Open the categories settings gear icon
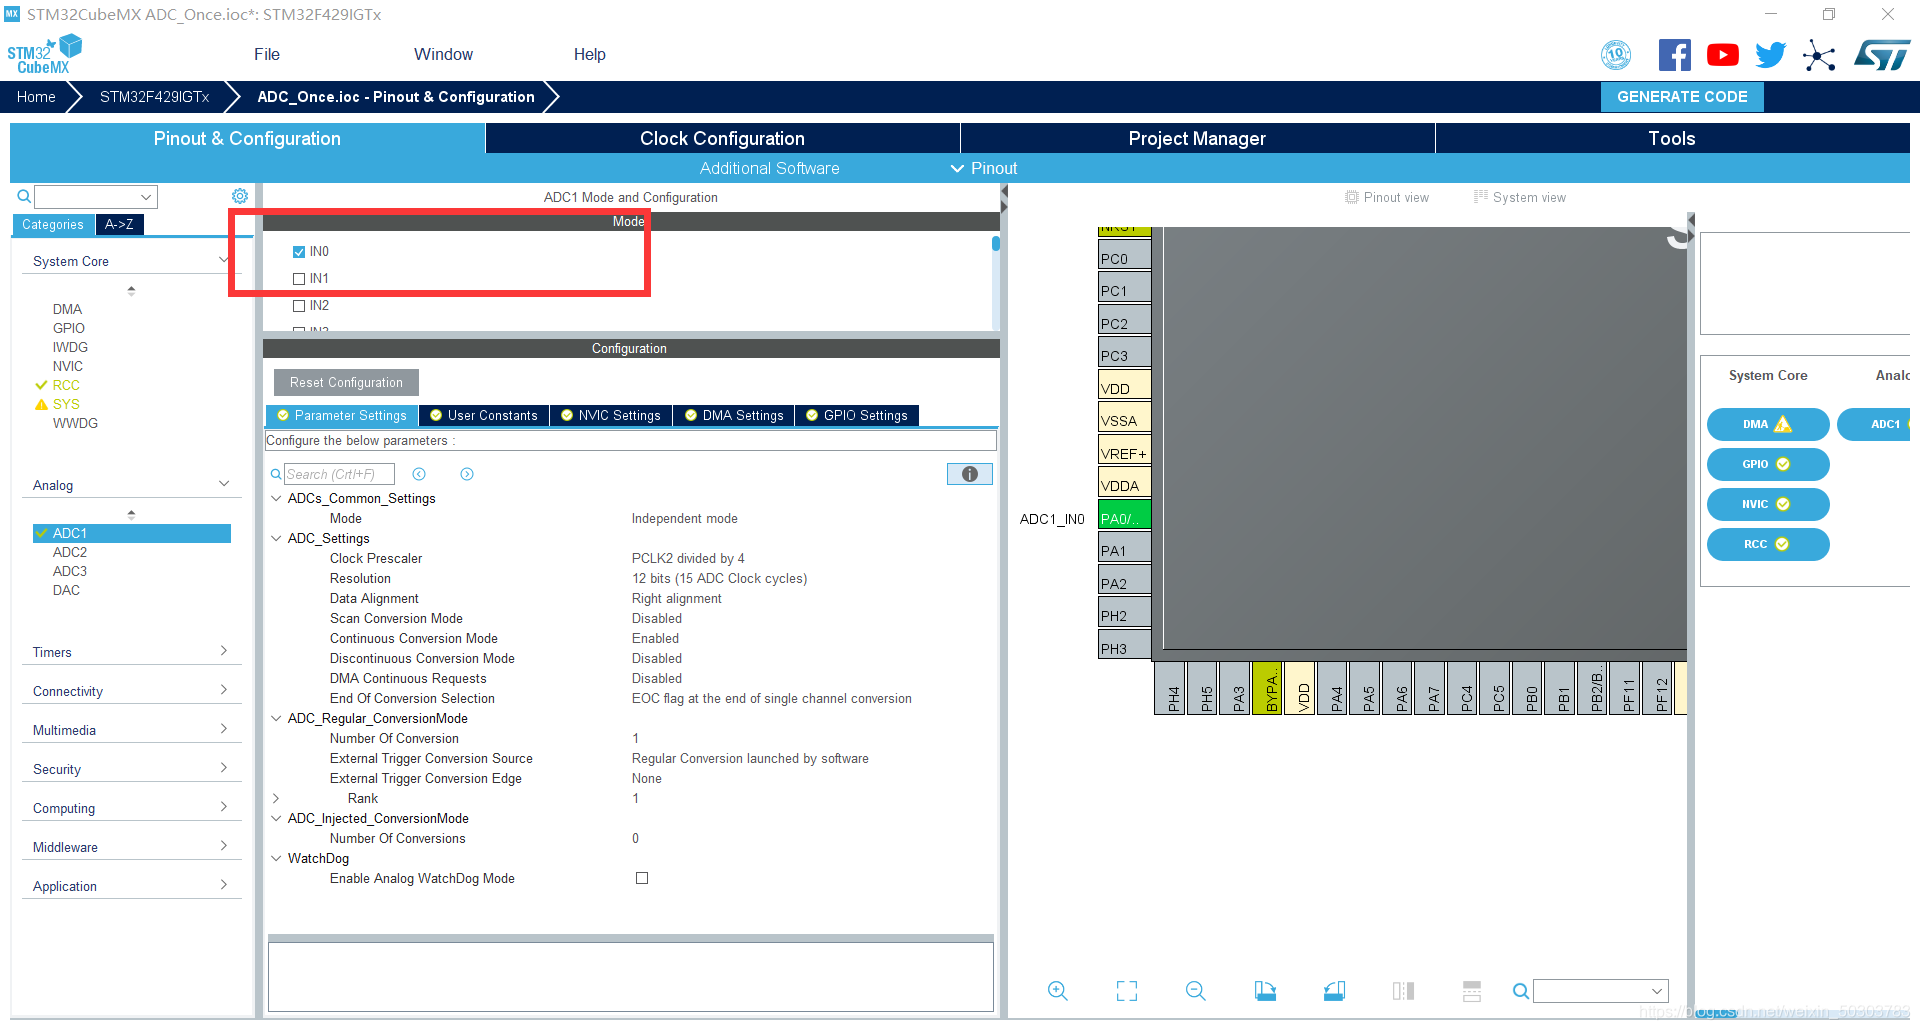1920x1030 pixels. [240, 196]
